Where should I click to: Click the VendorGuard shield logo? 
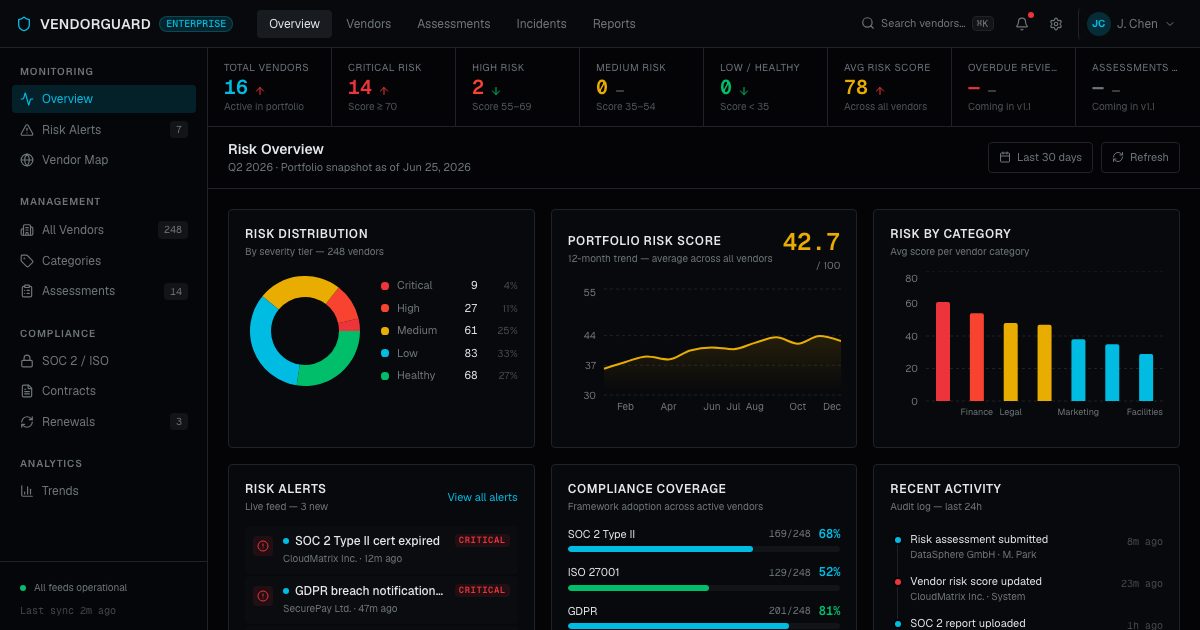[x=25, y=24]
